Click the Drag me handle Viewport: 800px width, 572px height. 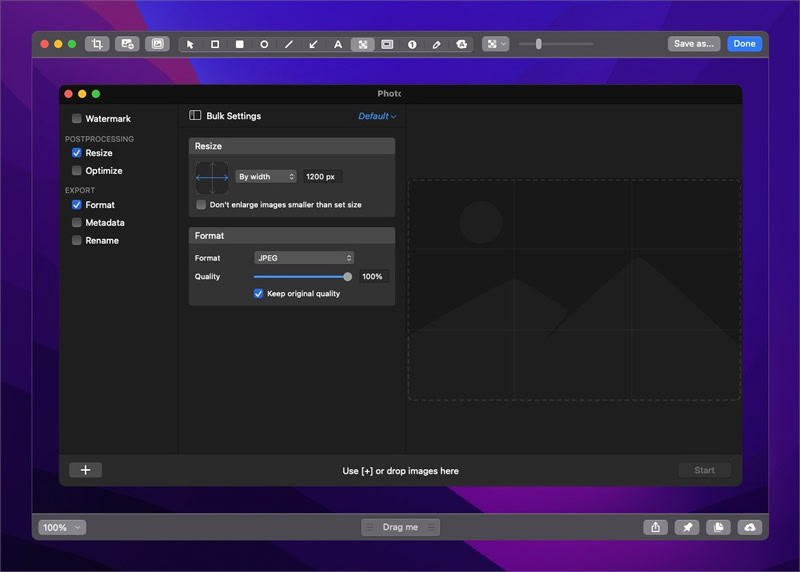click(x=401, y=527)
